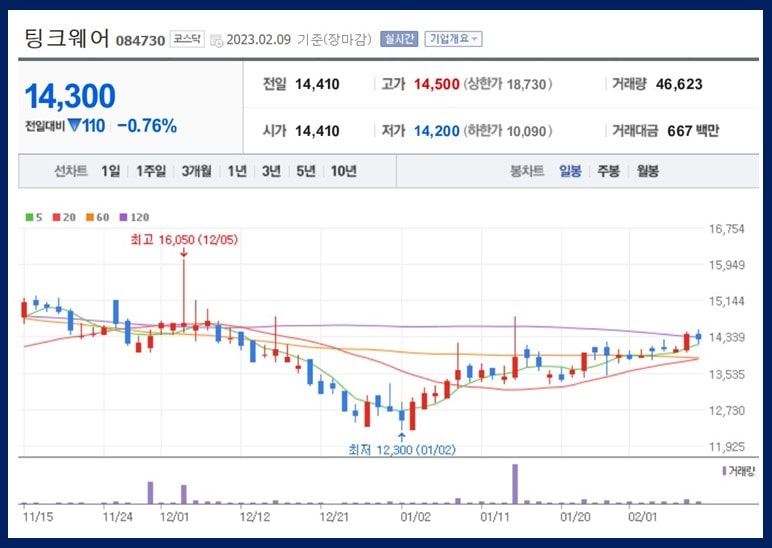The image size is (772, 548).
Task: Switch to 주봉 weekly candle chart
Action: point(609,171)
